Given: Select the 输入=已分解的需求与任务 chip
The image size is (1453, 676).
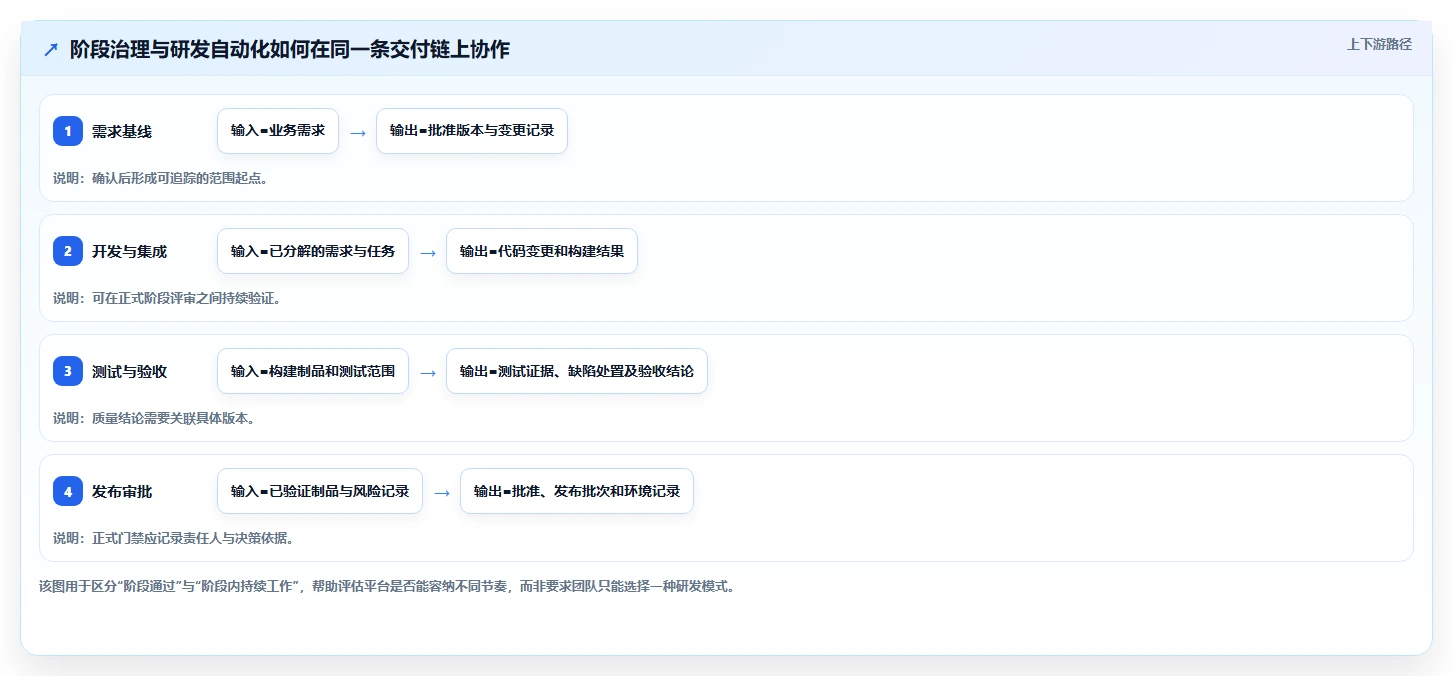Looking at the screenshot, I should pos(313,251).
